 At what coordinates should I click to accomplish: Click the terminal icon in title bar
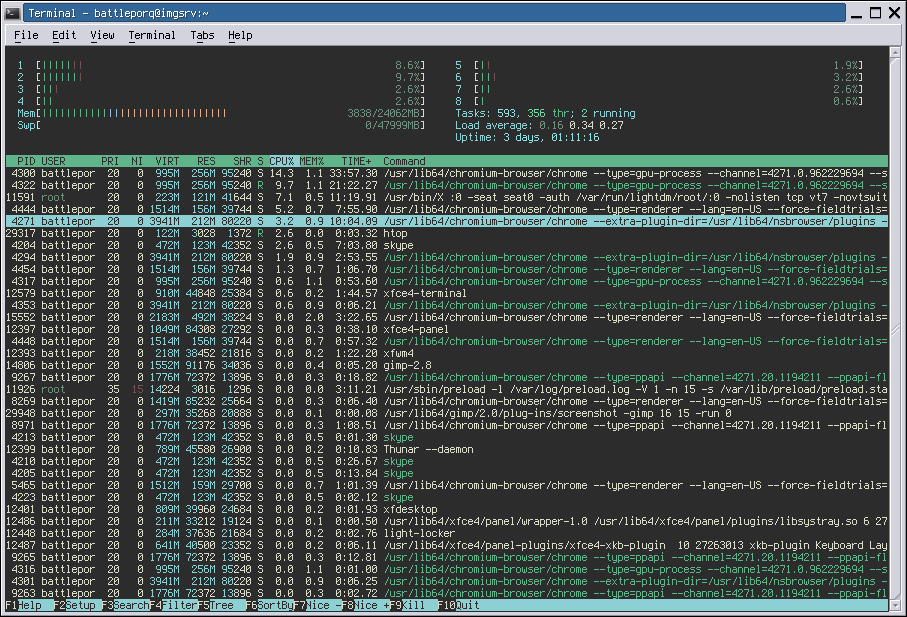click(x=13, y=13)
